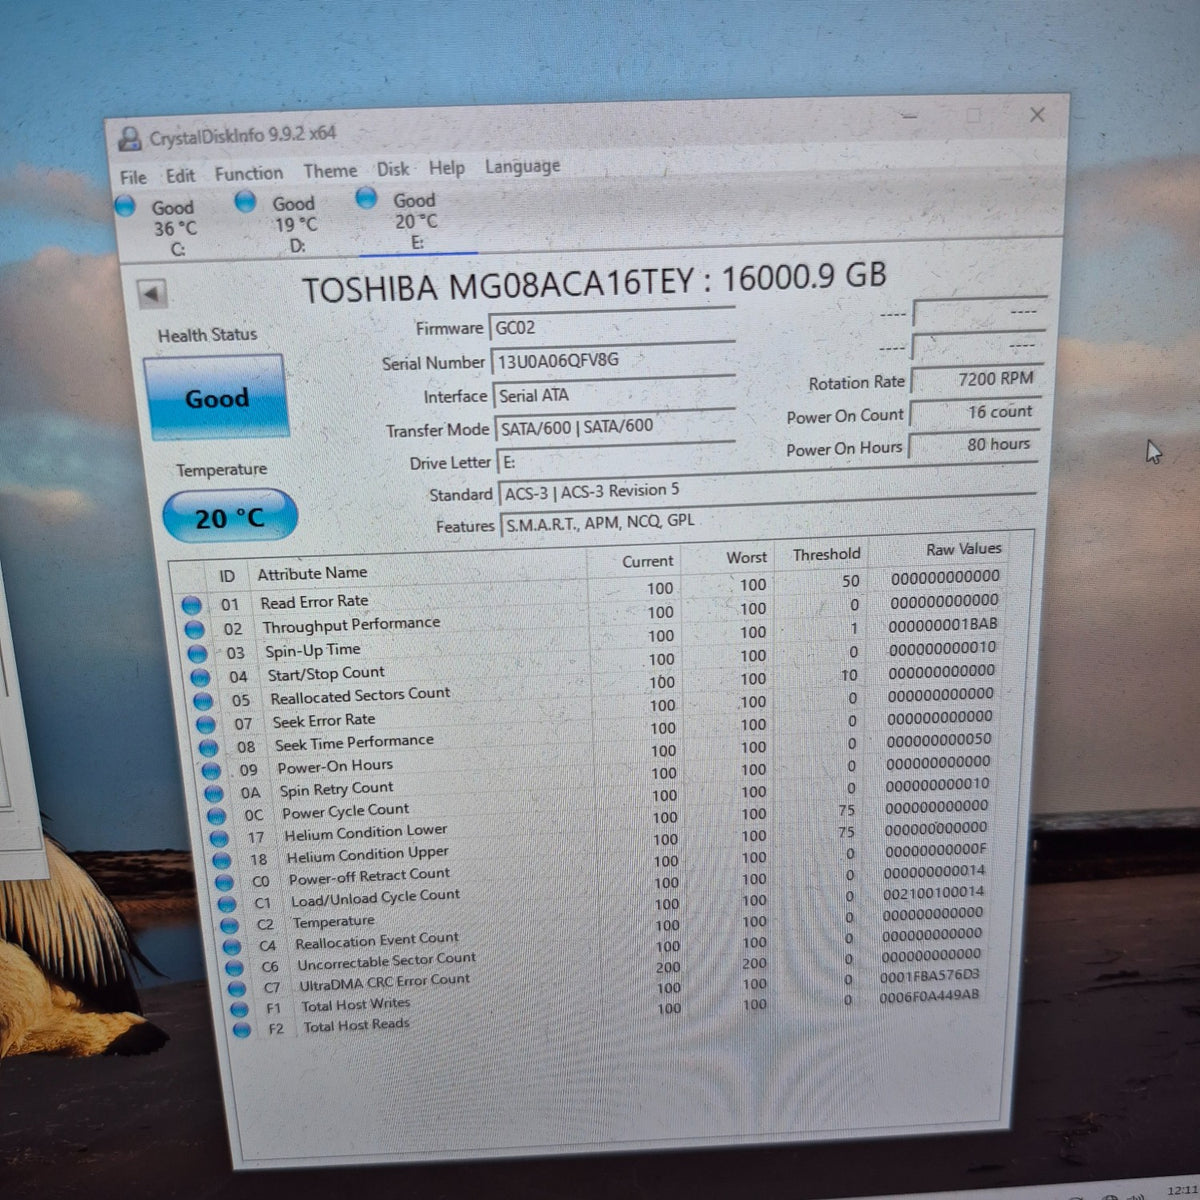Viewport: 1200px width, 1200px height.
Task: Click the status dot for Reallocated Sectors Count
Action: (x=203, y=701)
